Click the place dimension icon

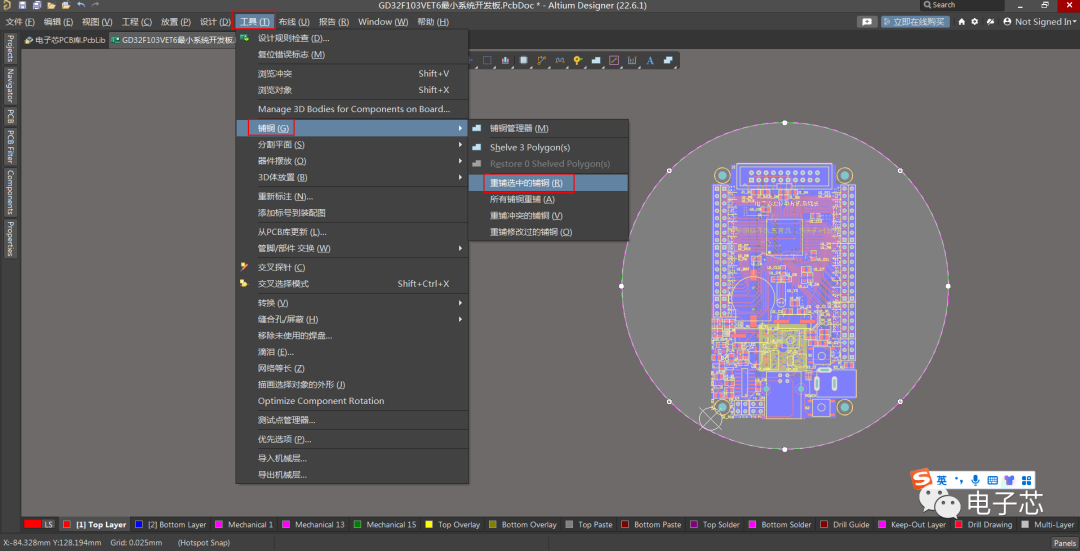632,61
